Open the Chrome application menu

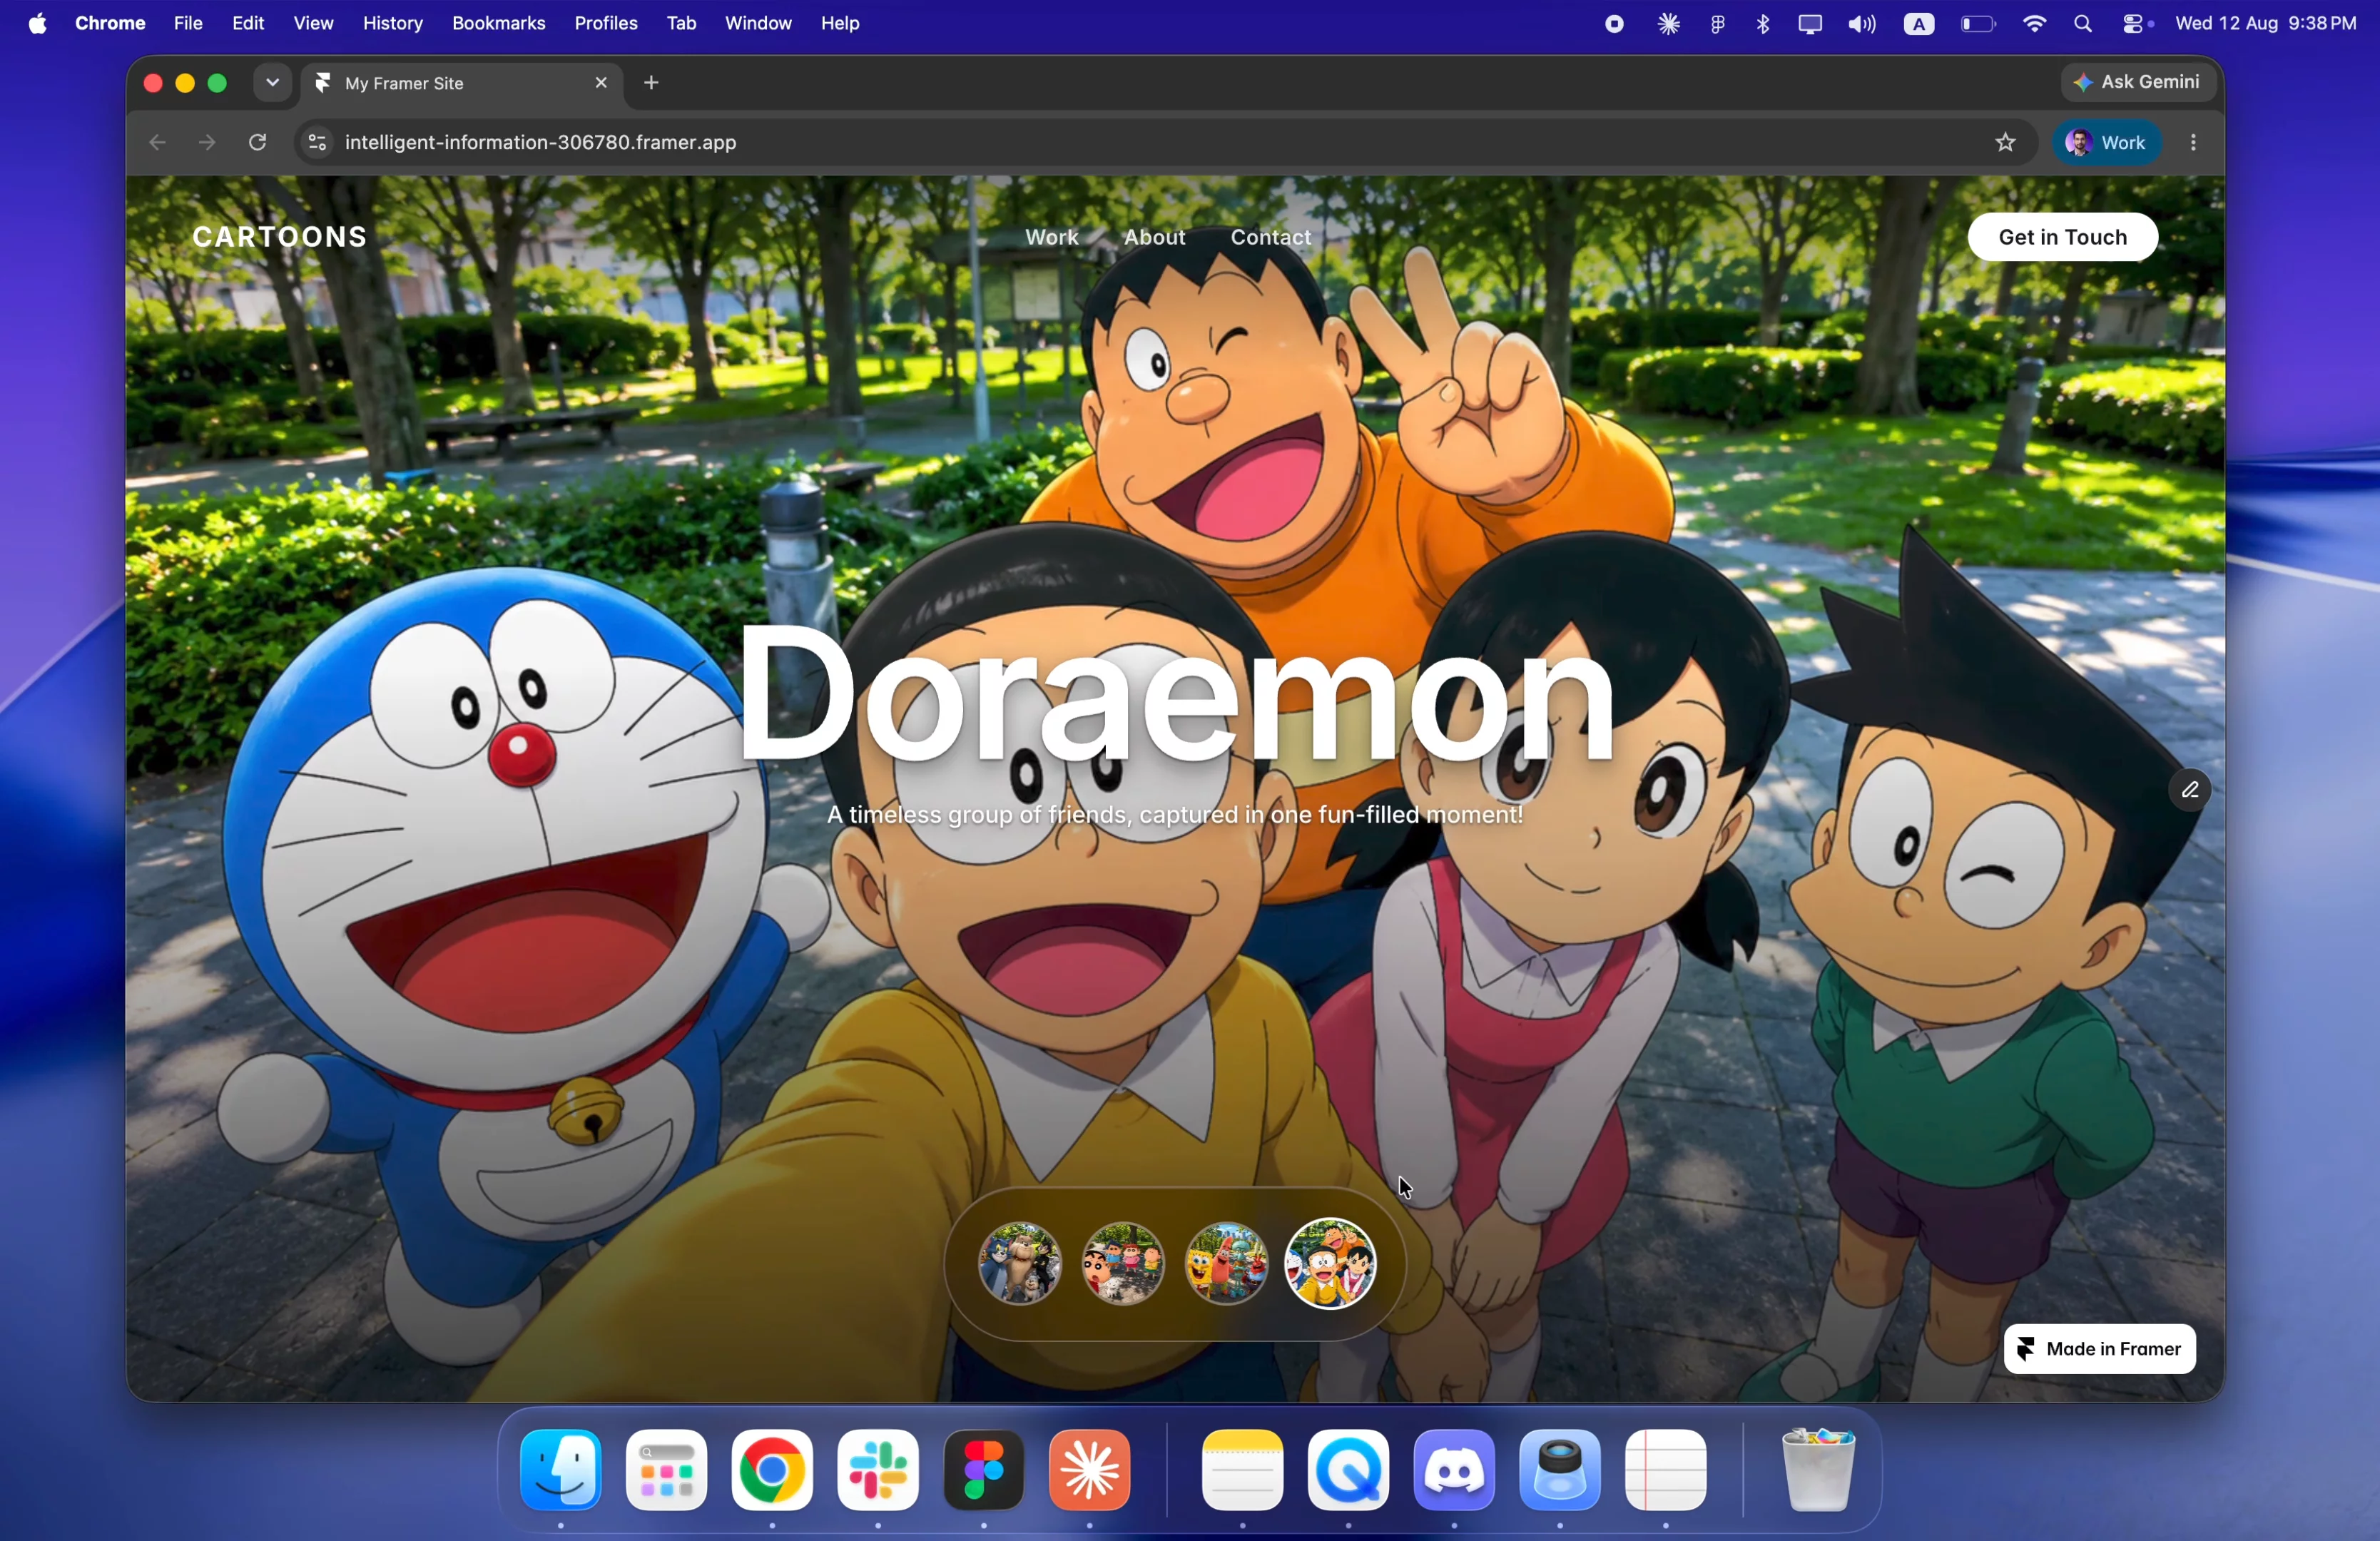click(x=110, y=23)
